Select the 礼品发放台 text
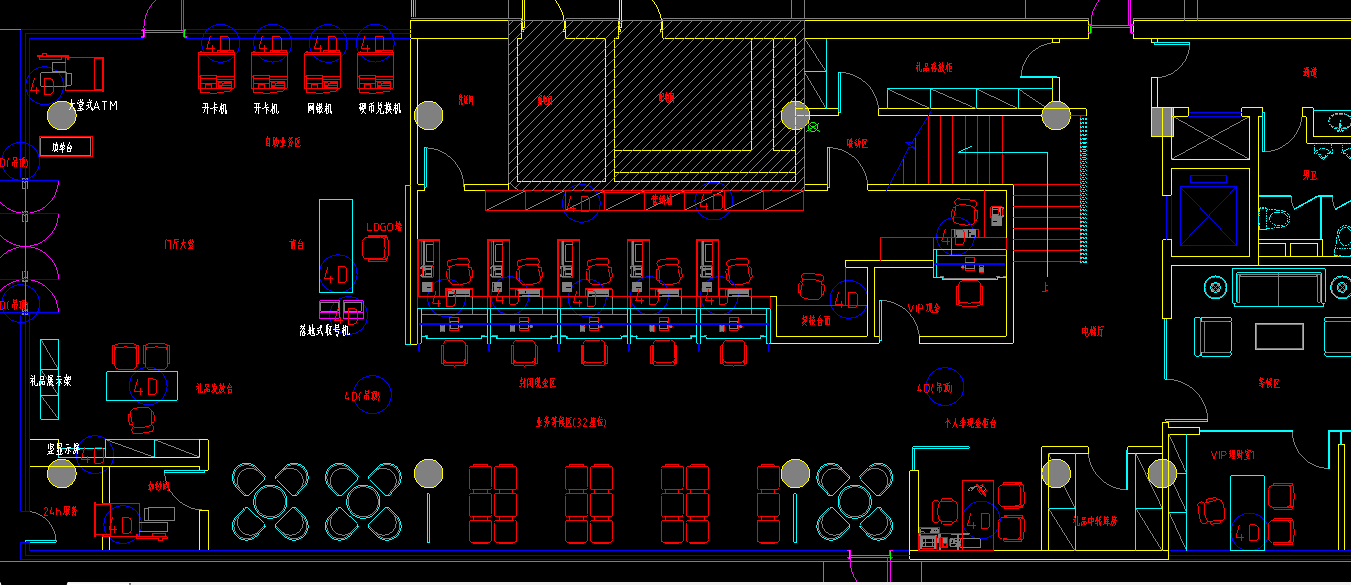This screenshot has height=585, width=1351. [x=214, y=388]
